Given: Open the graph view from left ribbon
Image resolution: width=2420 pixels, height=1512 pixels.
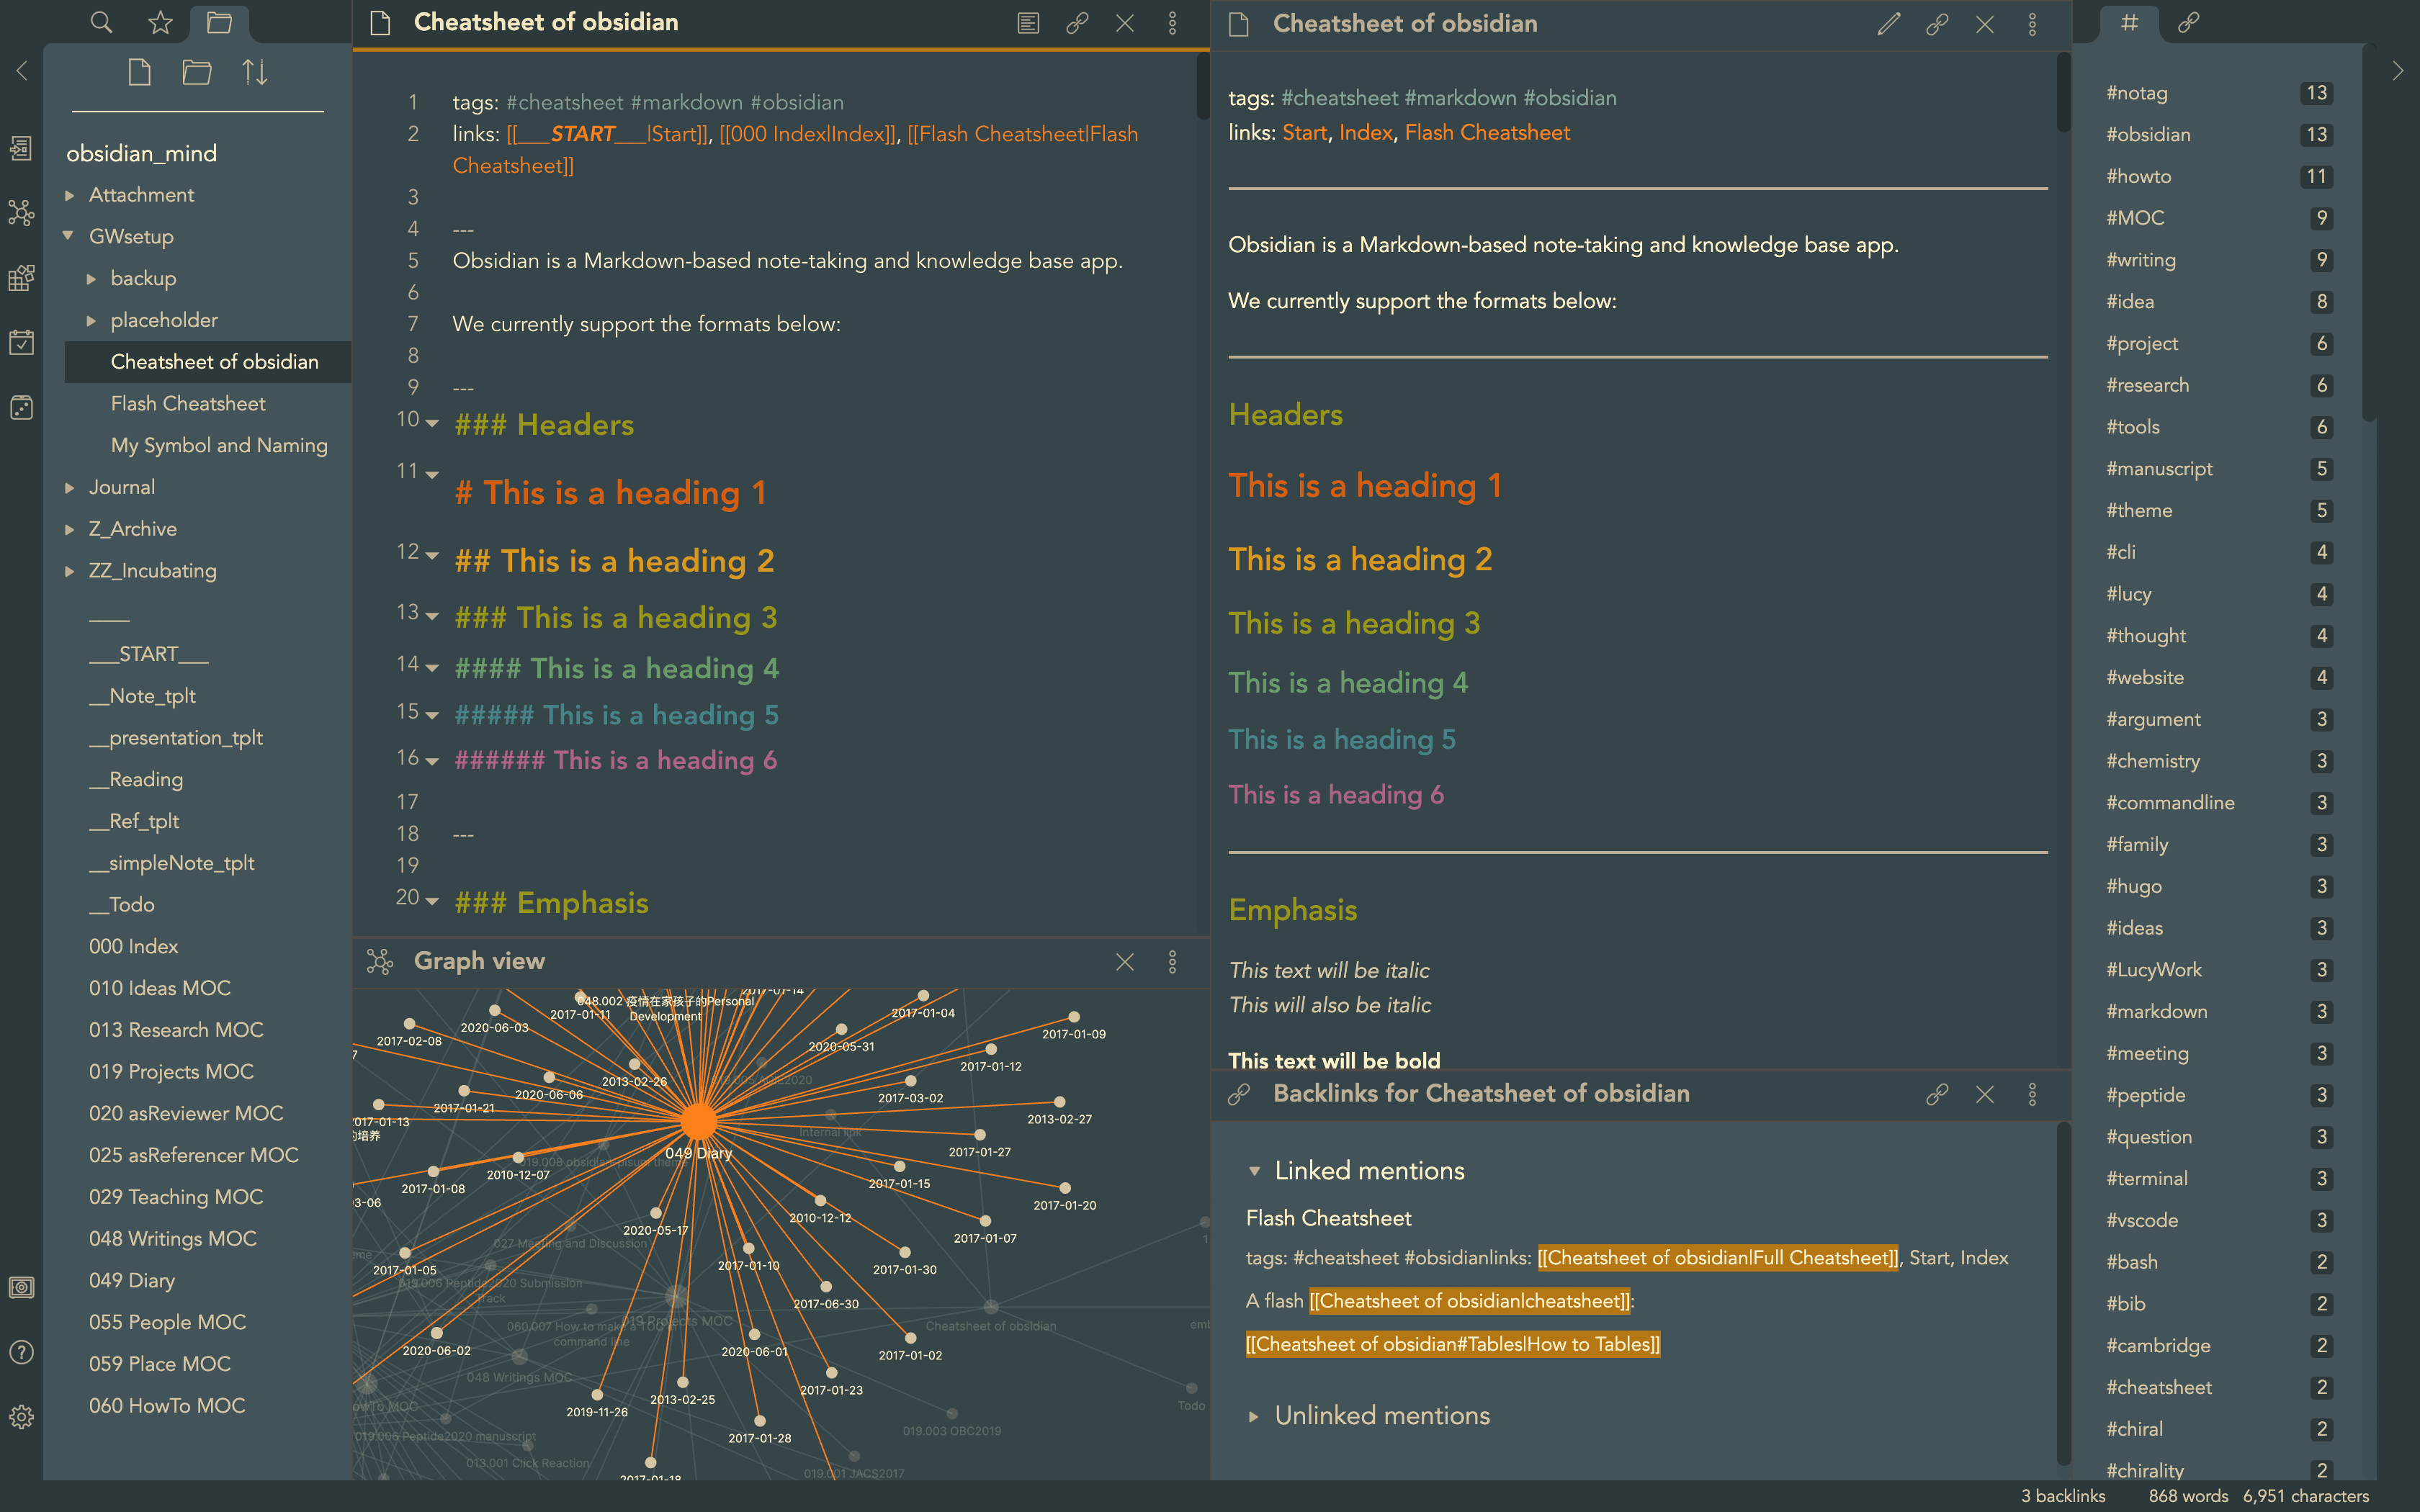Looking at the screenshot, I should 21,213.
